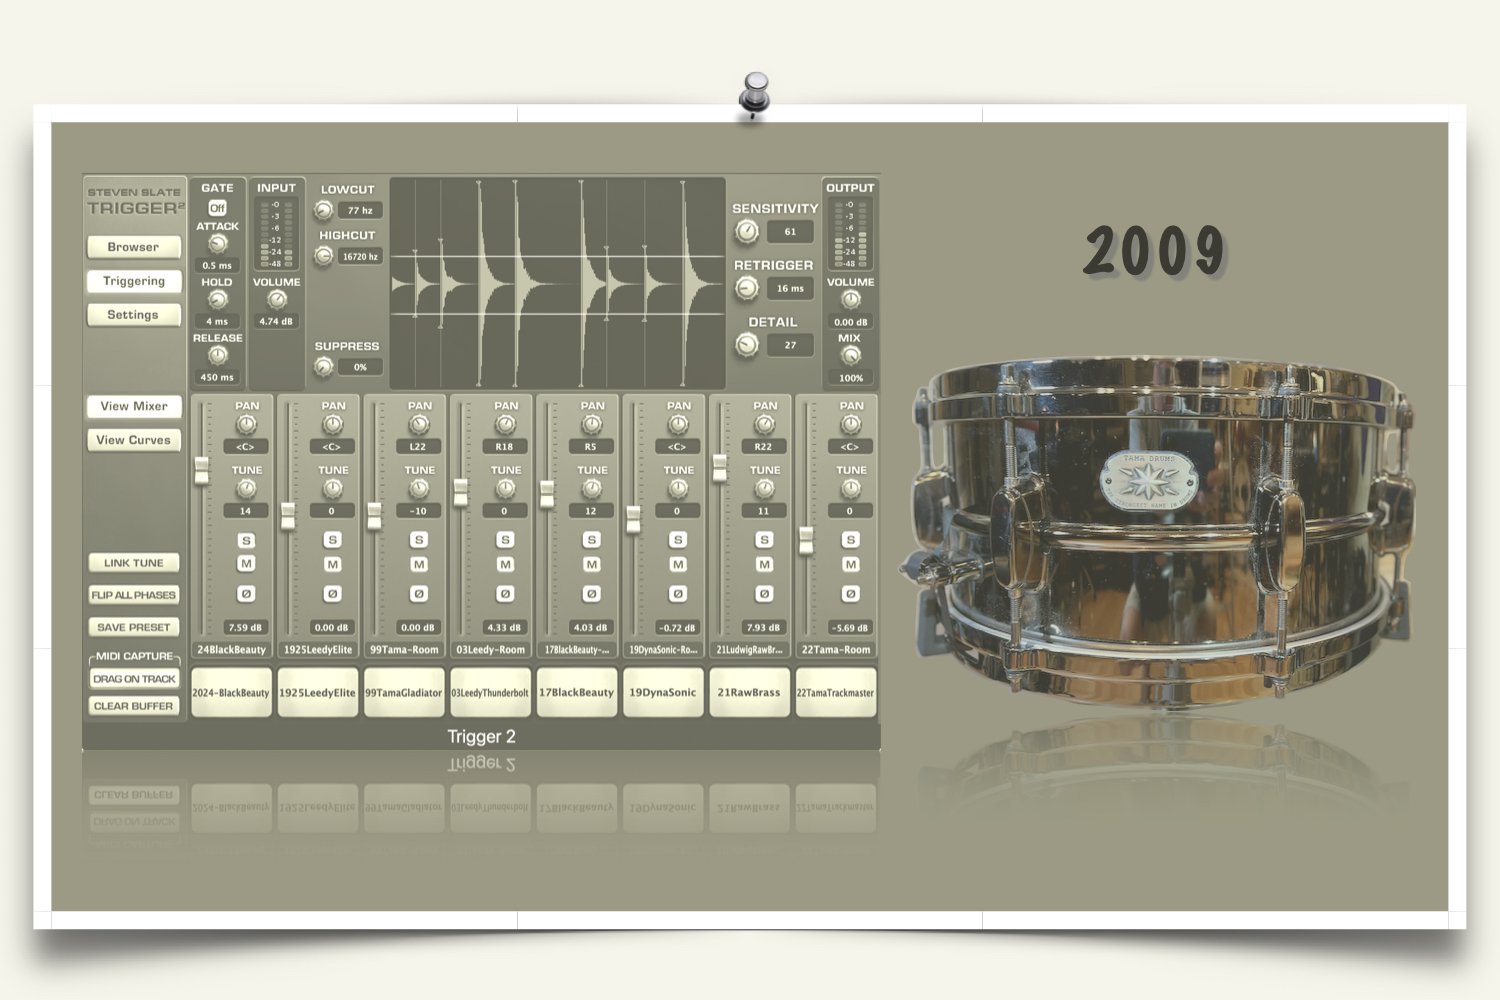Click the Input Volume knob
1500x1000 pixels.
[x=277, y=300]
